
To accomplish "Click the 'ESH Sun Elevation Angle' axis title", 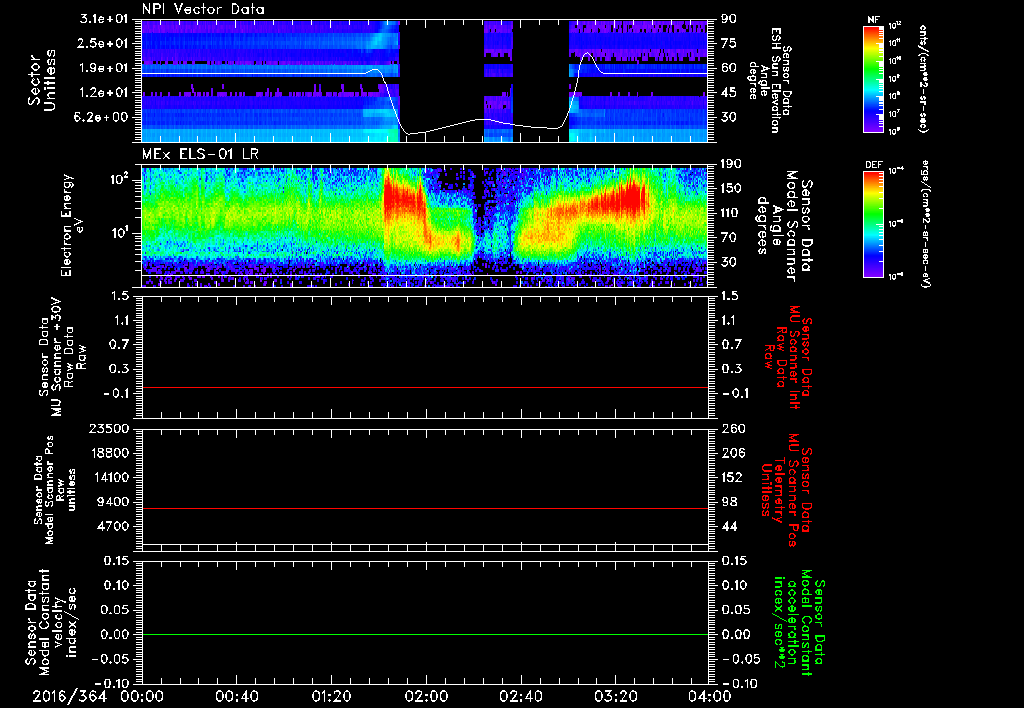I will pos(770,80).
